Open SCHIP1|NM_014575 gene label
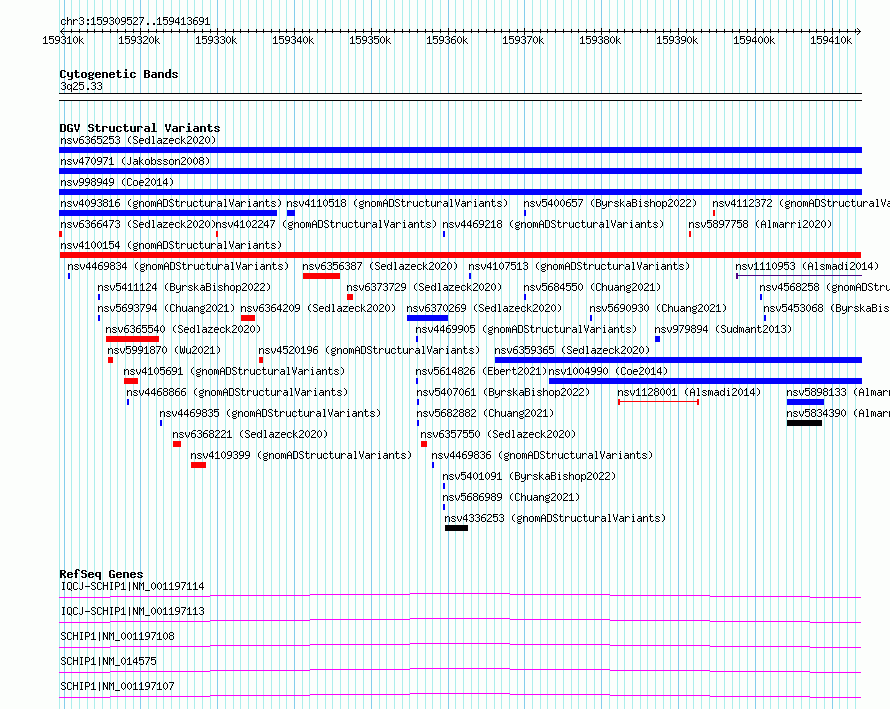 click(108, 661)
